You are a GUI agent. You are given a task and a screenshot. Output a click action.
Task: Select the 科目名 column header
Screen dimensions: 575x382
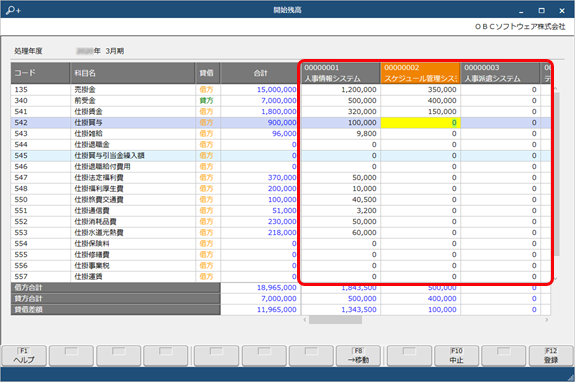(132, 73)
